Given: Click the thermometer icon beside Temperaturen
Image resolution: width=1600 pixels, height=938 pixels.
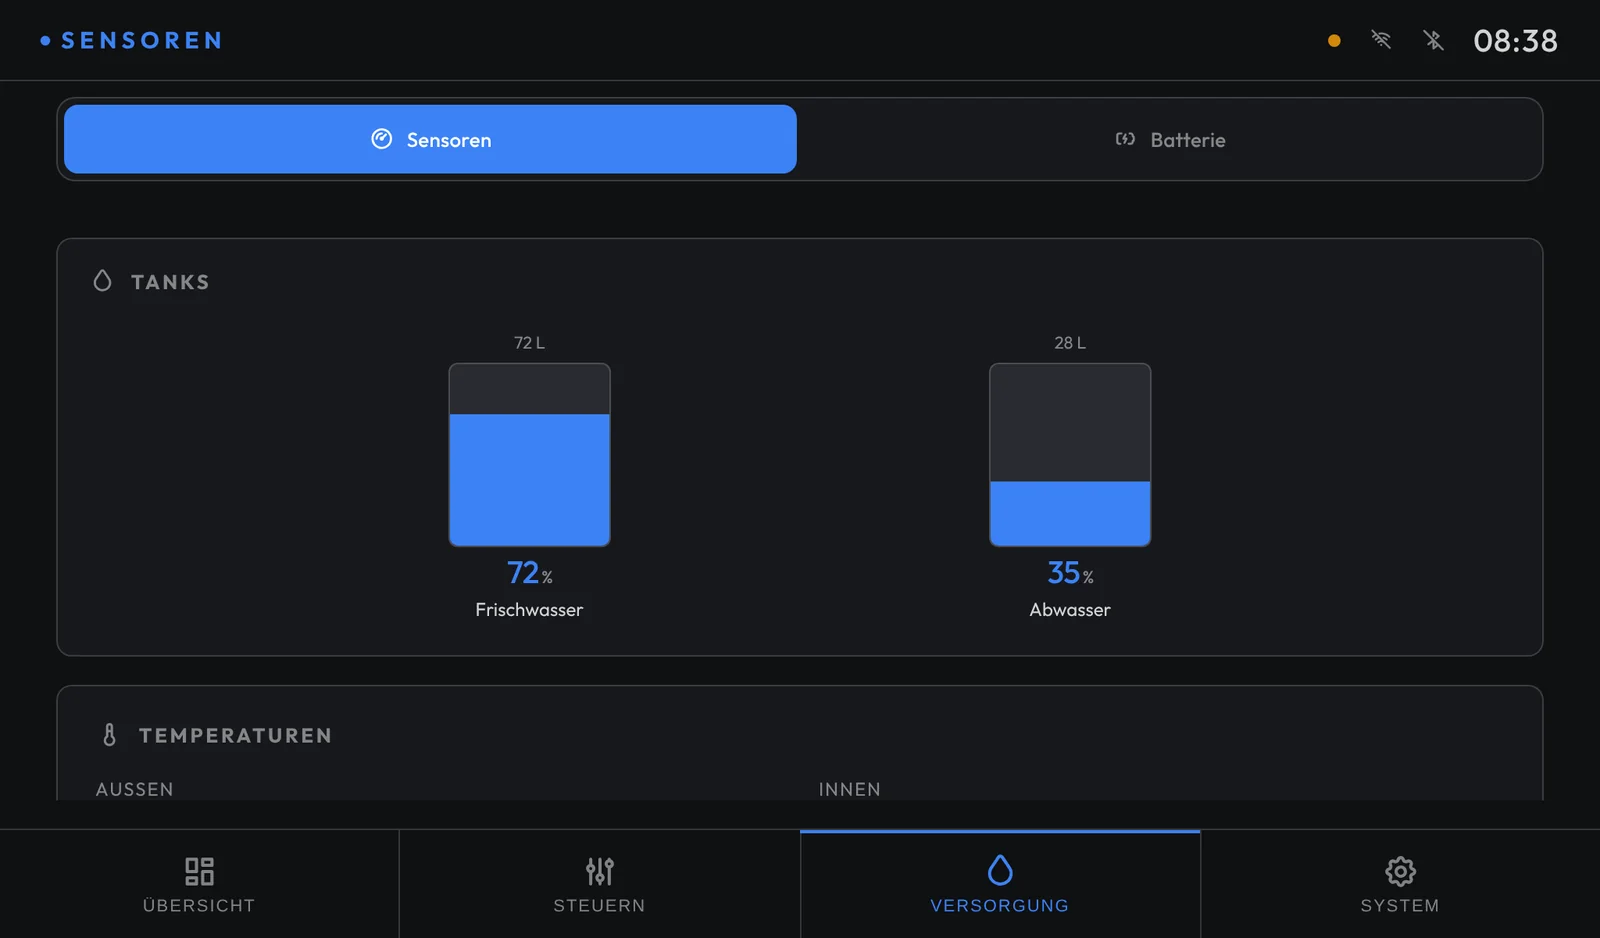Looking at the screenshot, I should pyautogui.click(x=109, y=735).
